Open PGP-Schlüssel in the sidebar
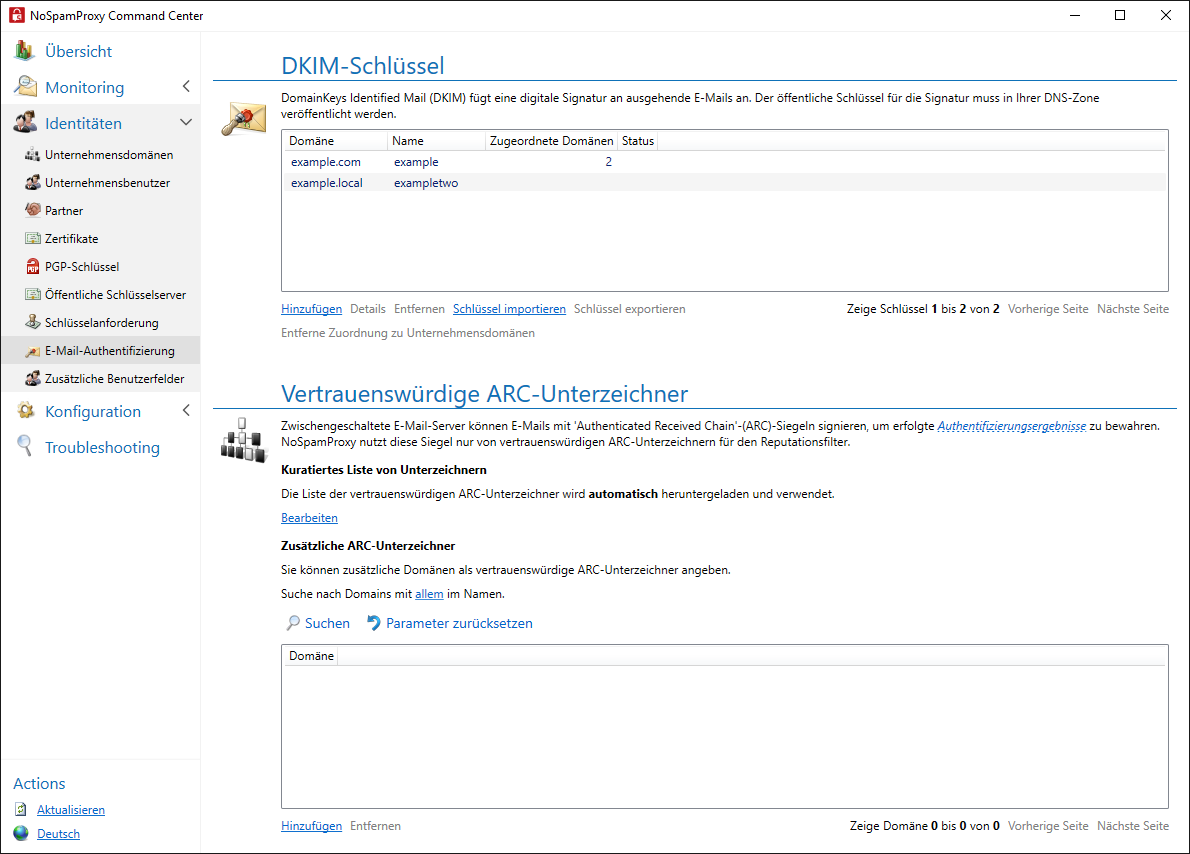1190x854 pixels. (82, 267)
